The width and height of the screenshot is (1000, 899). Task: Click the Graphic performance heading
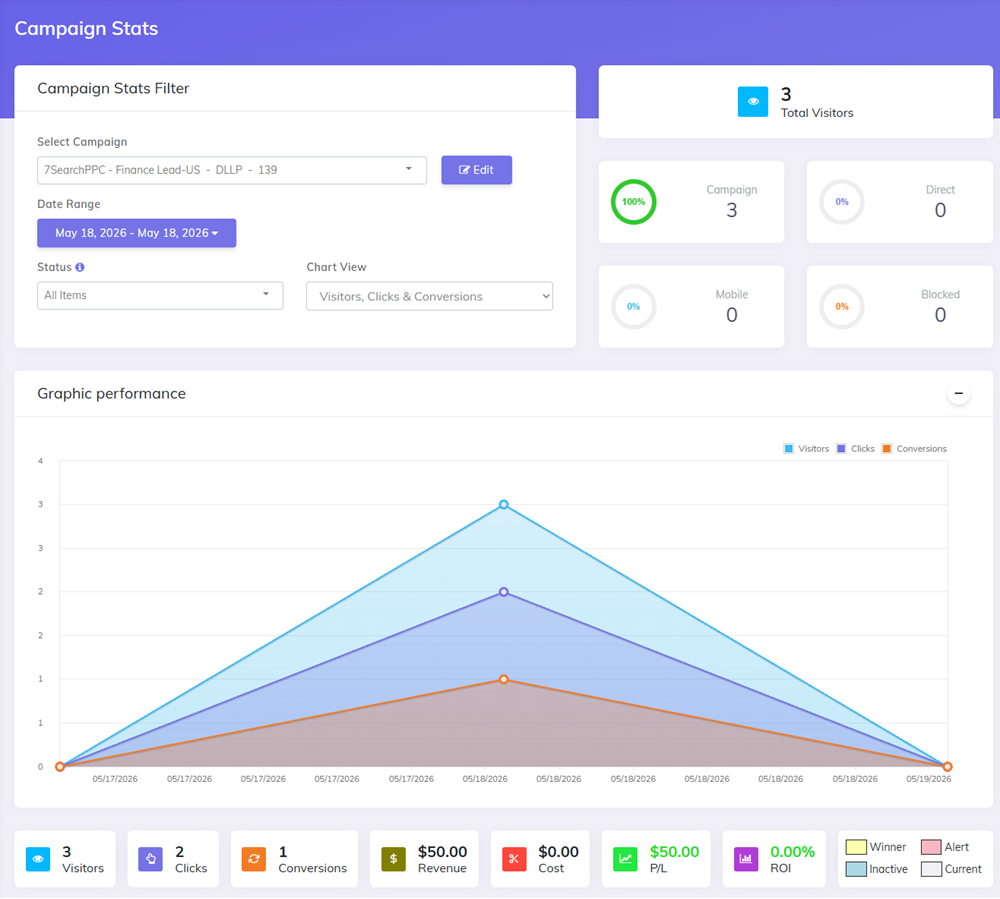(112, 393)
